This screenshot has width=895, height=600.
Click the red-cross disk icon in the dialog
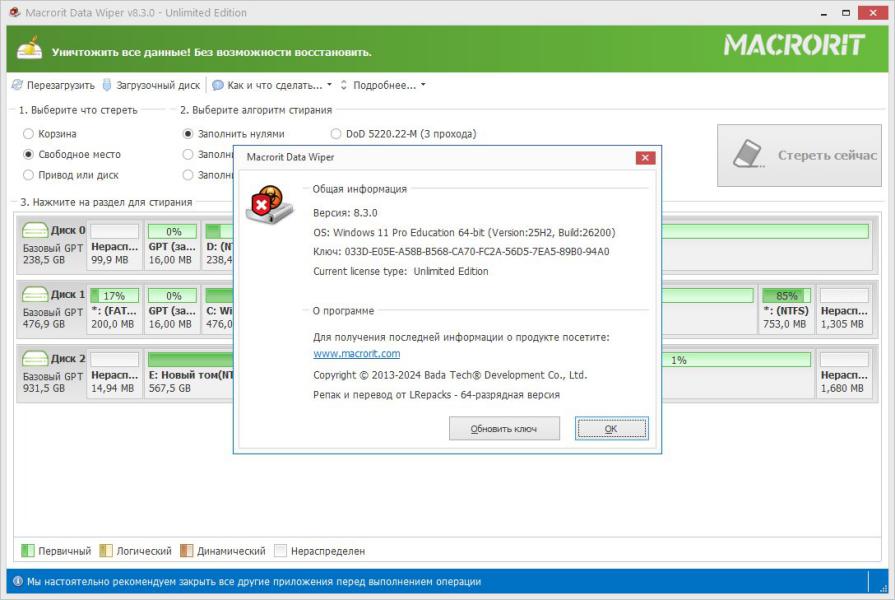coord(268,205)
